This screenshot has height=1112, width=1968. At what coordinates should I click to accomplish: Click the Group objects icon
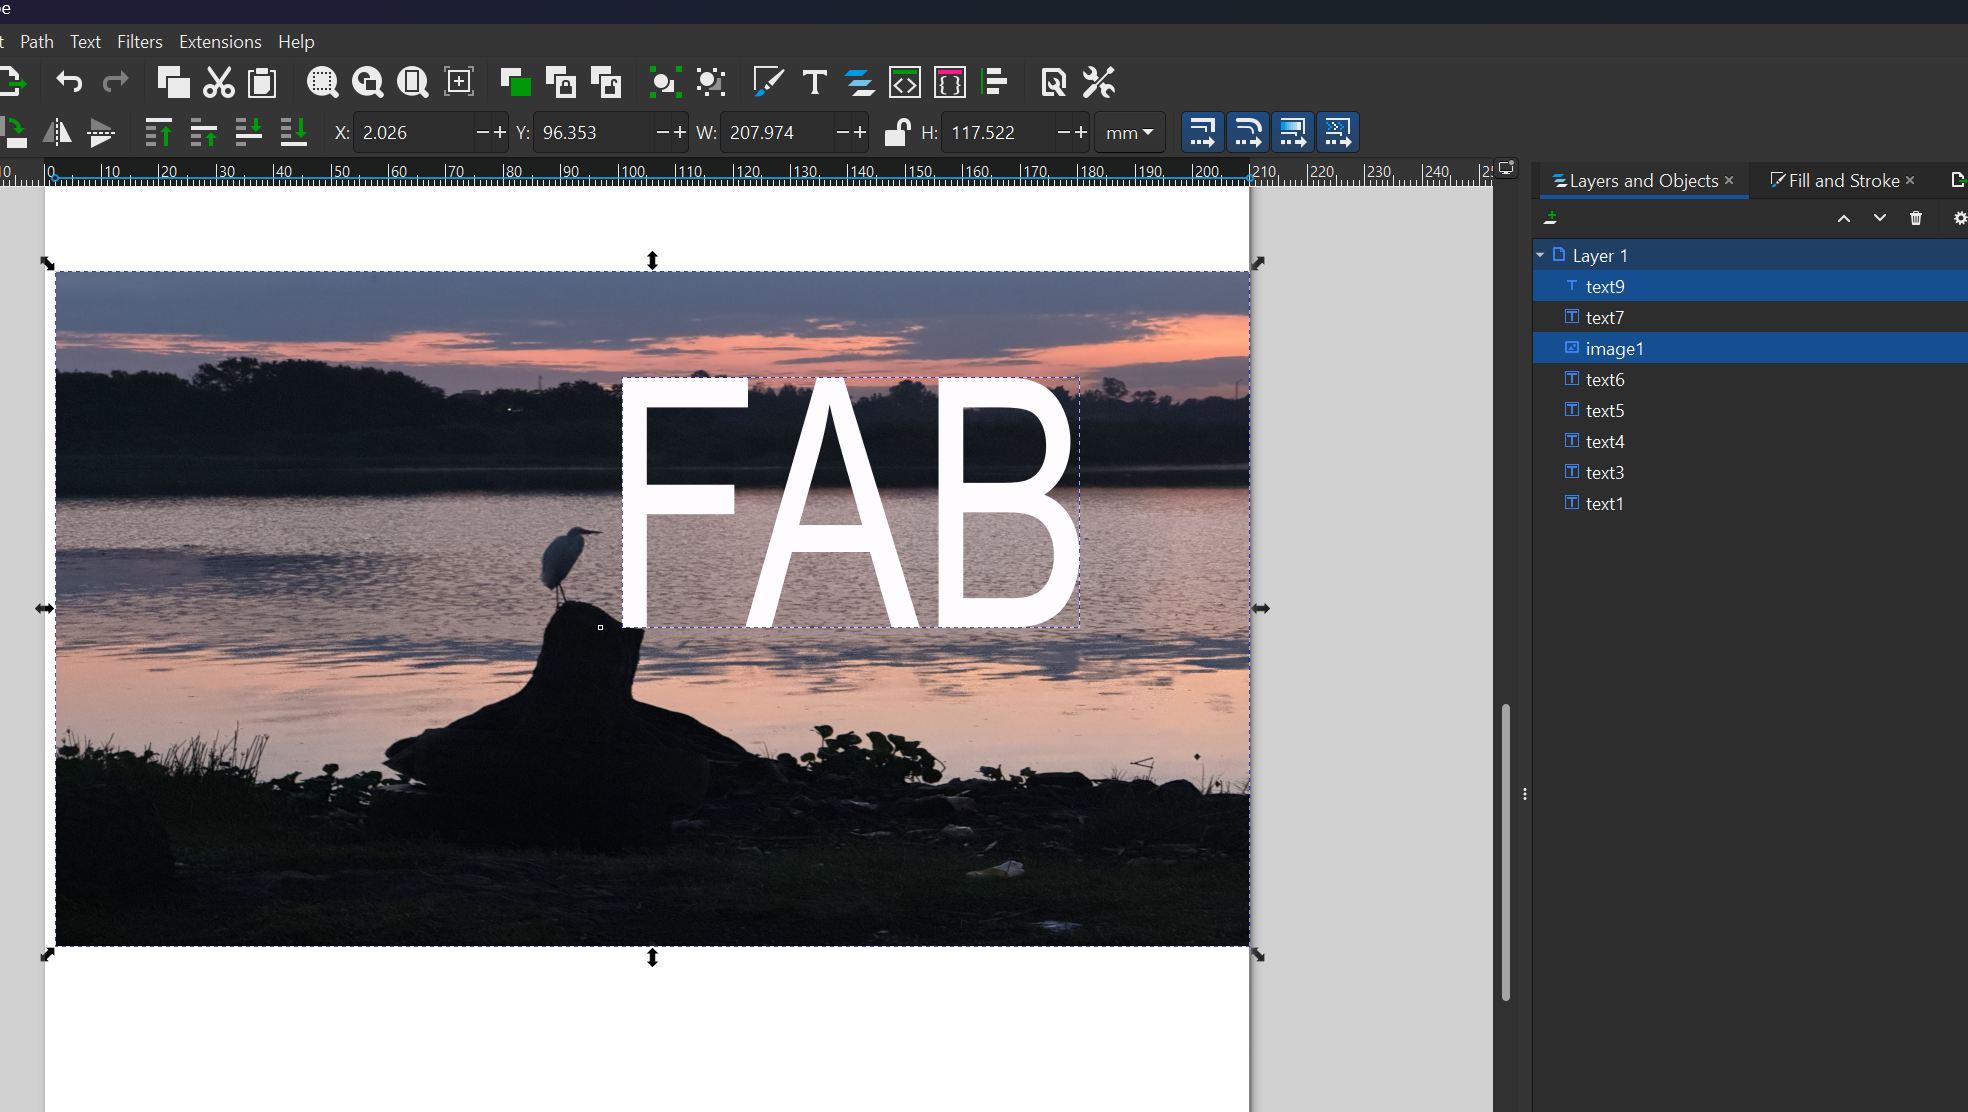[x=663, y=82]
